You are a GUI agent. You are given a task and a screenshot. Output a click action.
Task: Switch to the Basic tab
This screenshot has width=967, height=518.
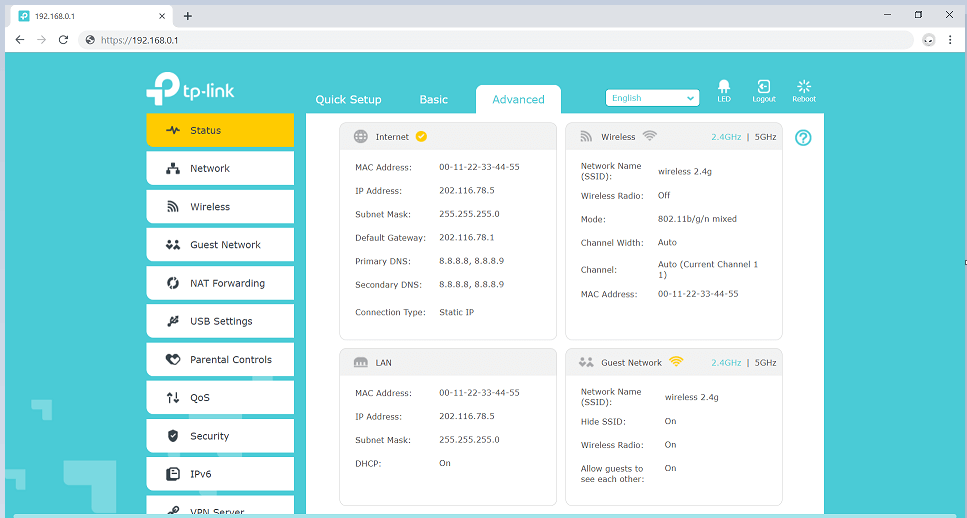tap(433, 100)
